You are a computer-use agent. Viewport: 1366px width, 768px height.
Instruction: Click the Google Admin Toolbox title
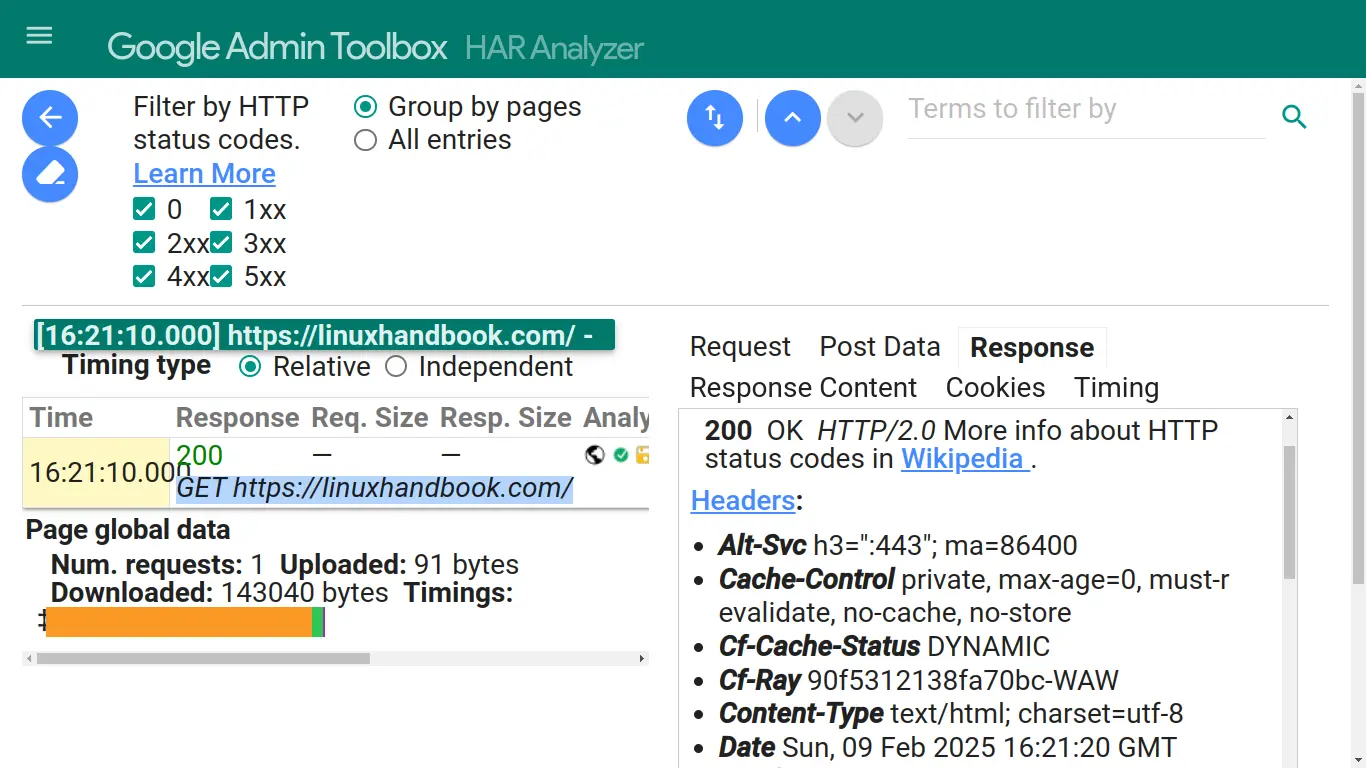tap(277, 46)
